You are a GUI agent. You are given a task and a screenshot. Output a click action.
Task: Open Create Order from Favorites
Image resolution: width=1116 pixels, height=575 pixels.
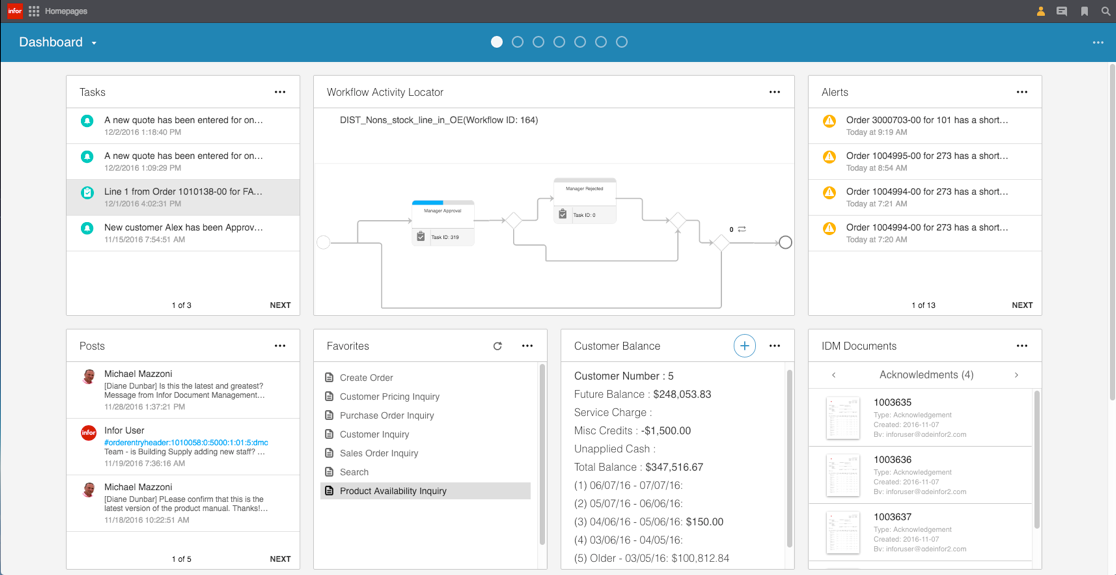point(366,378)
